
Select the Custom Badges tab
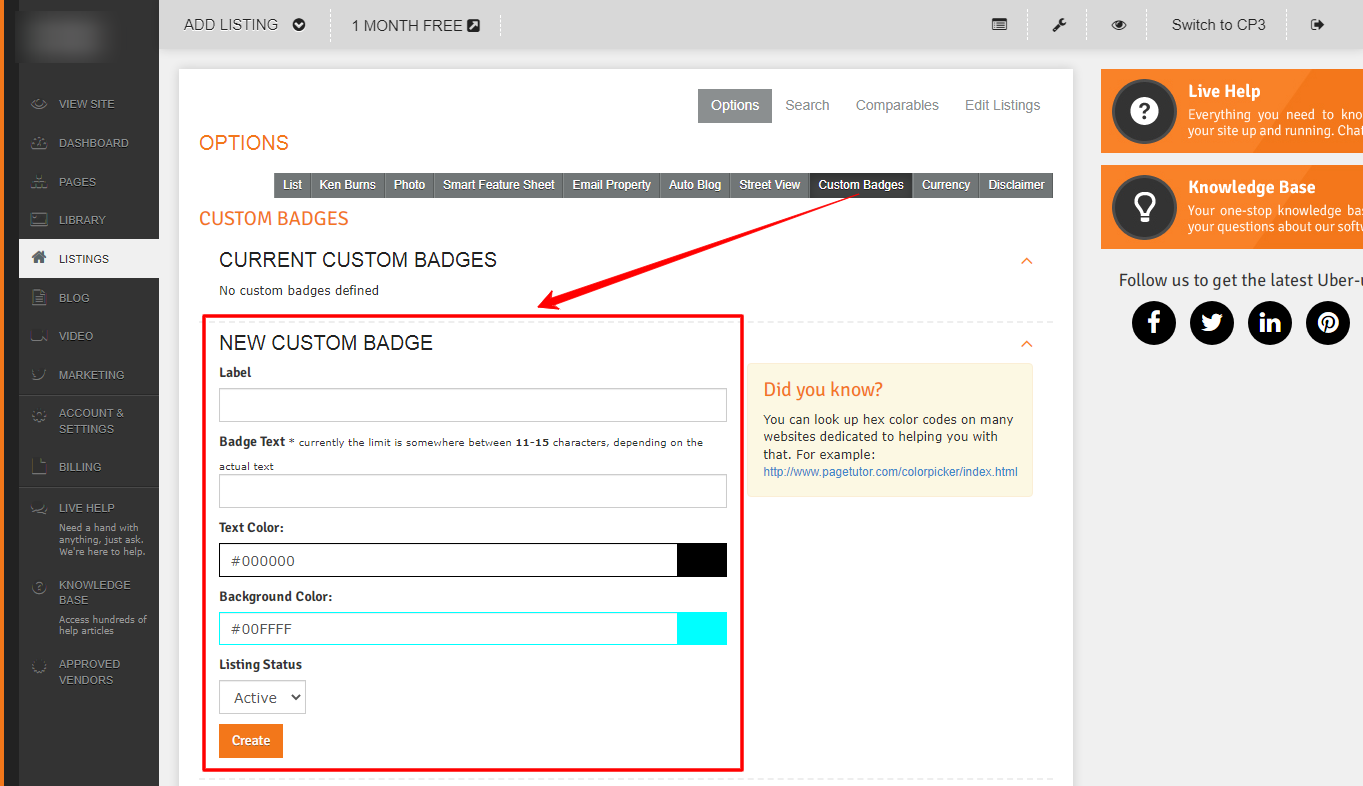(861, 185)
